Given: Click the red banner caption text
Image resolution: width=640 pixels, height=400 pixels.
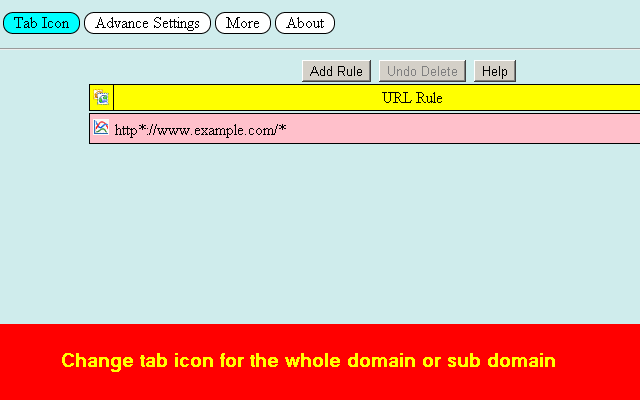Looking at the screenshot, I should (x=309, y=361).
